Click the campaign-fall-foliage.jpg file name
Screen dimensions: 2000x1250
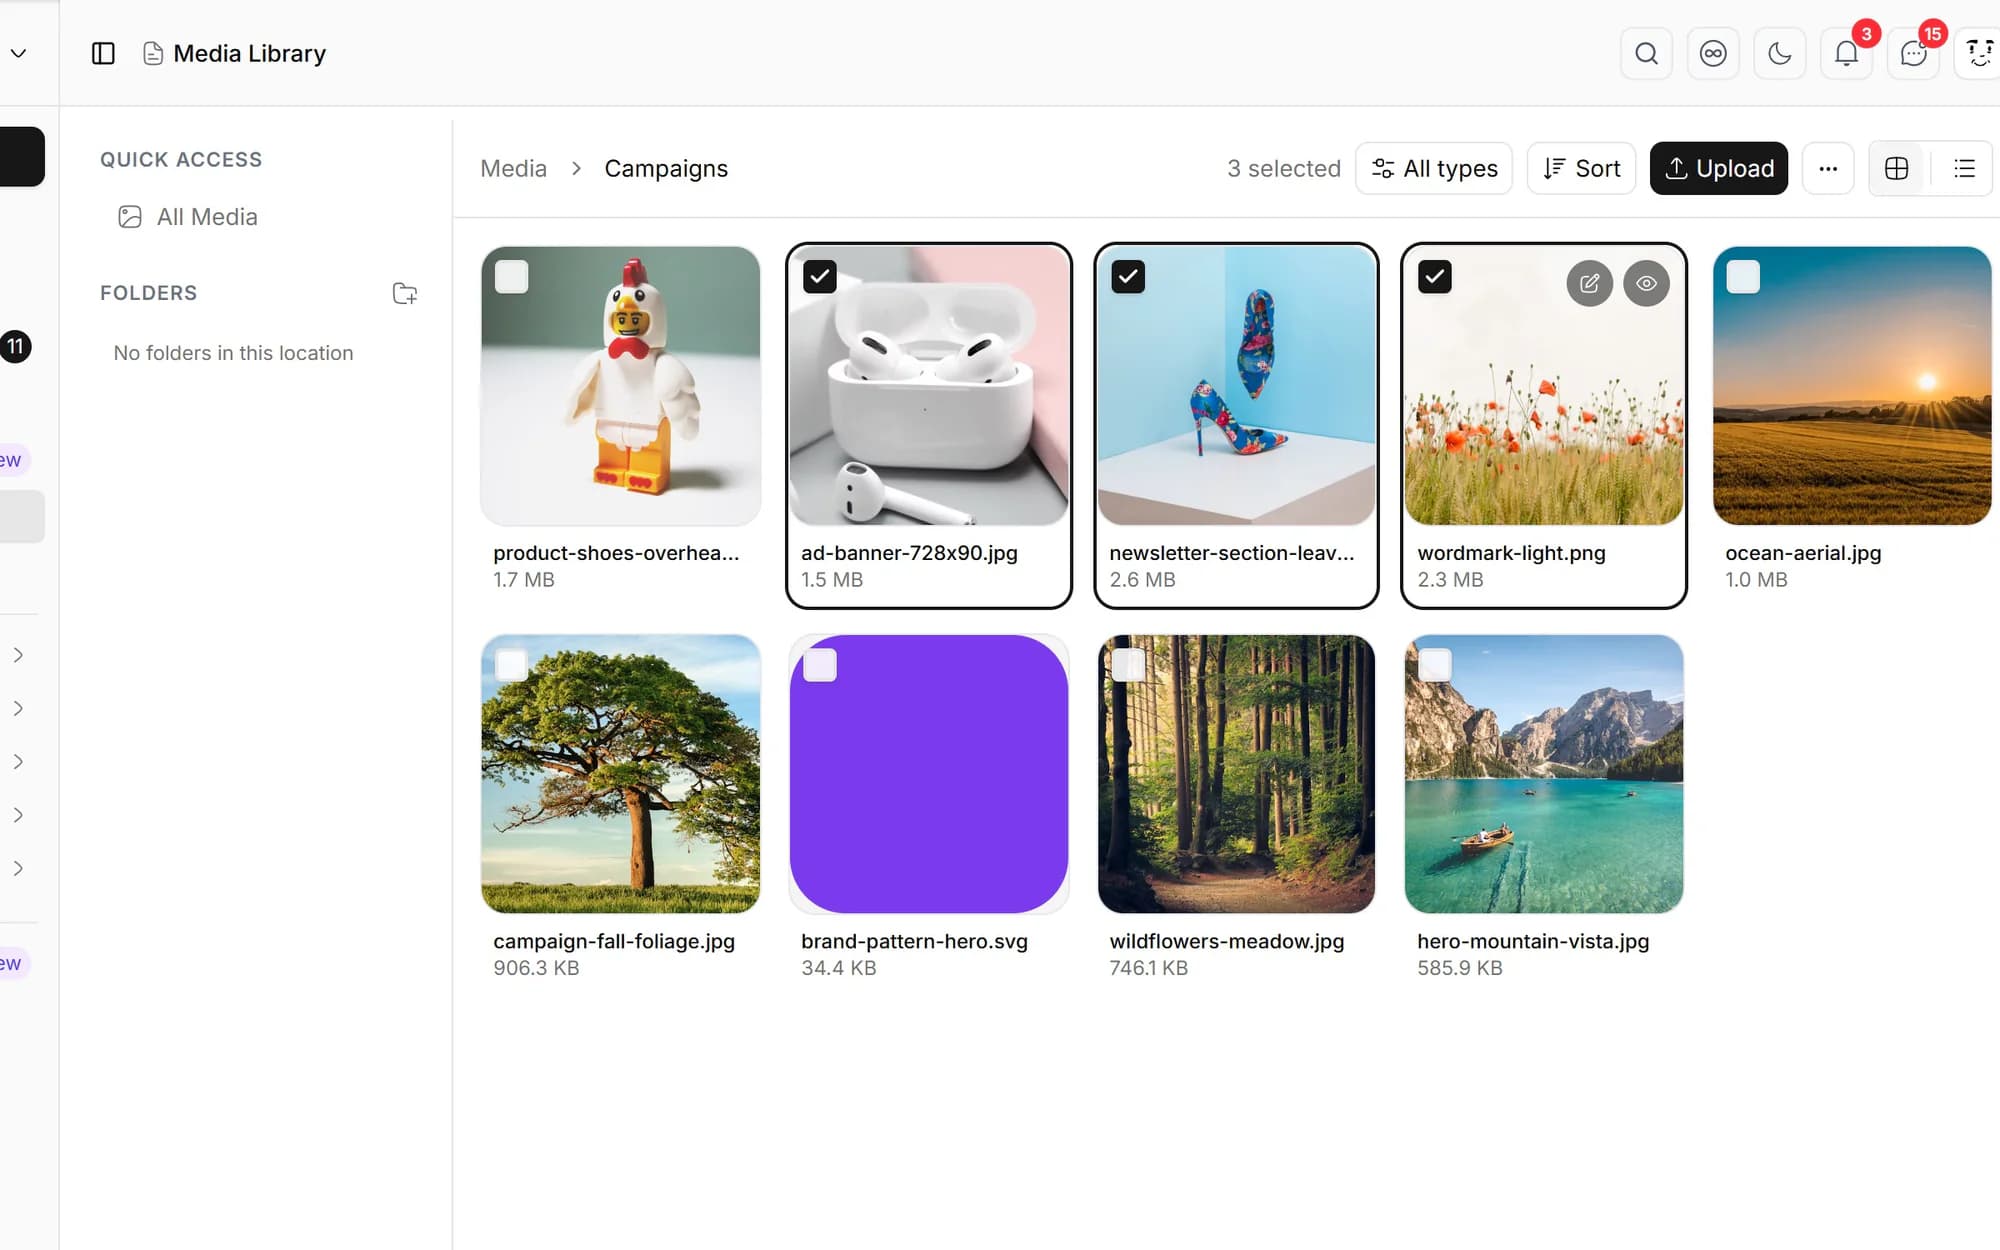pyautogui.click(x=614, y=941)
